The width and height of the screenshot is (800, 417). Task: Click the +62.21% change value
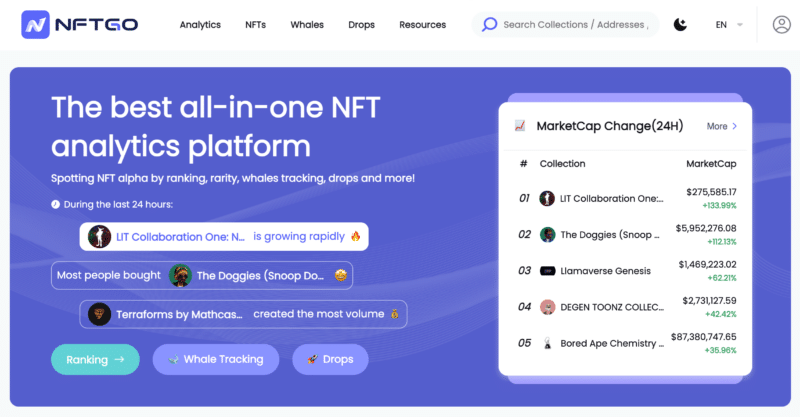pyautogui.click(x=721, y=278)
